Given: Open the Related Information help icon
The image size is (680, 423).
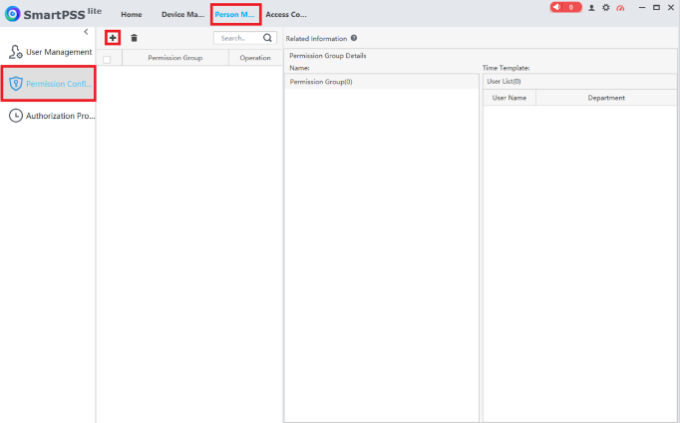Looking at the screenshot, I should point(354,38).
